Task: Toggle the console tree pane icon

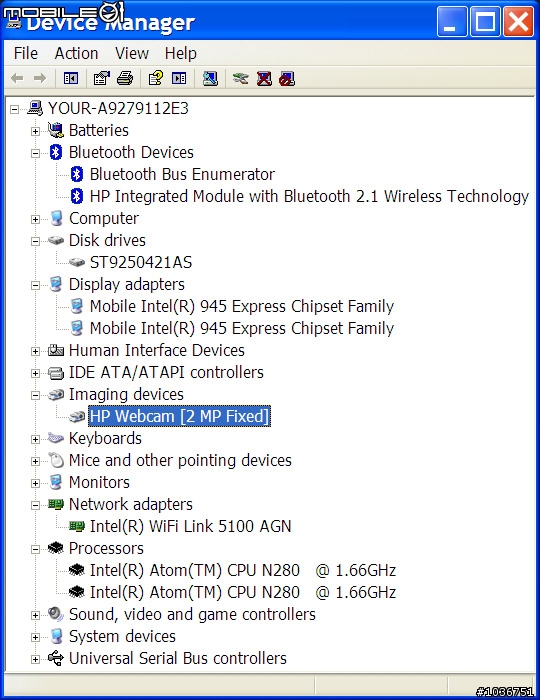Action: [x=71, y=79]
